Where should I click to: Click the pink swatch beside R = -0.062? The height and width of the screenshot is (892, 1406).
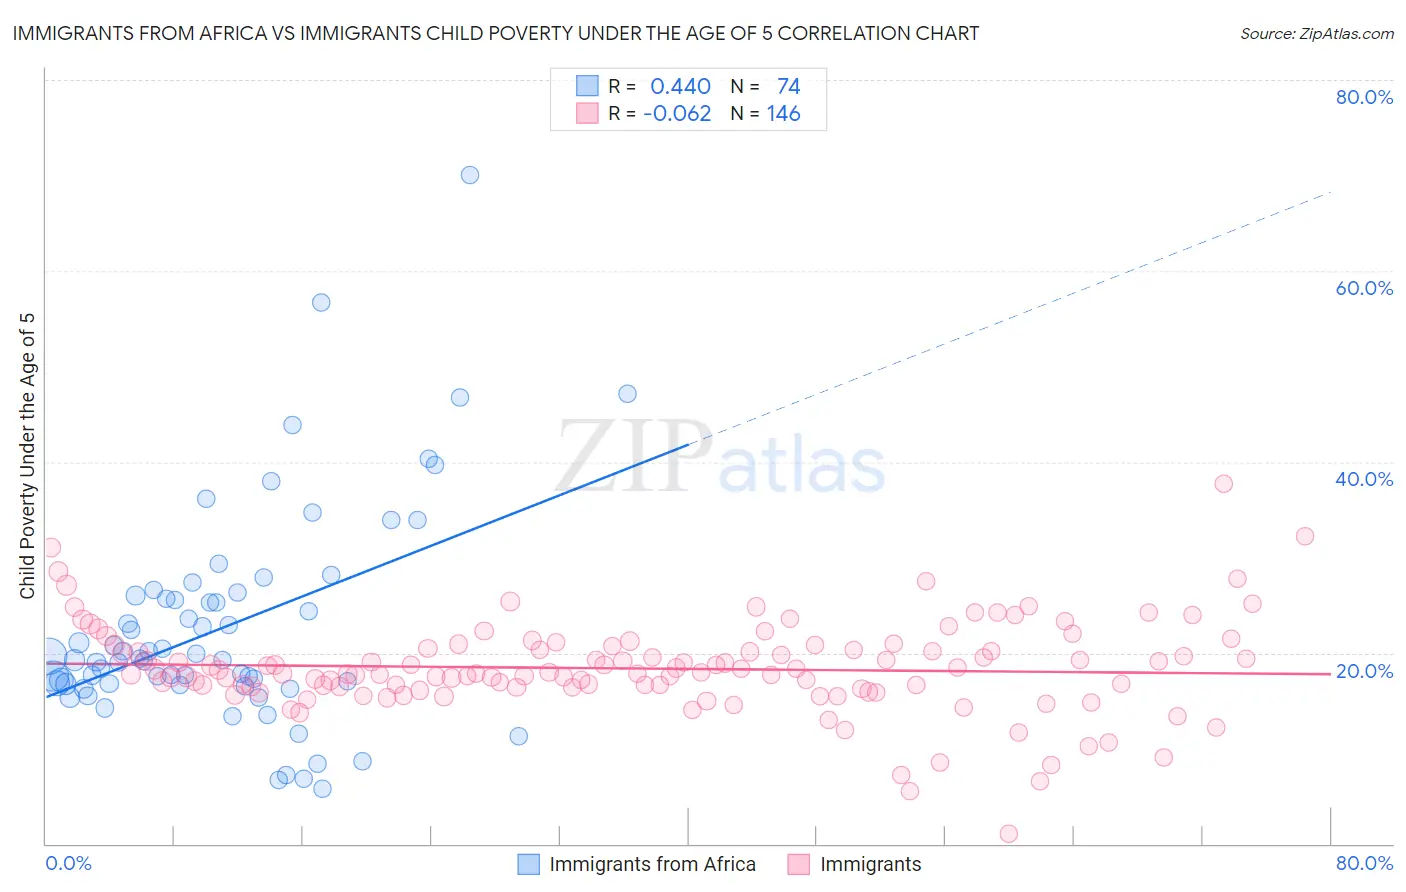point(587,113)
